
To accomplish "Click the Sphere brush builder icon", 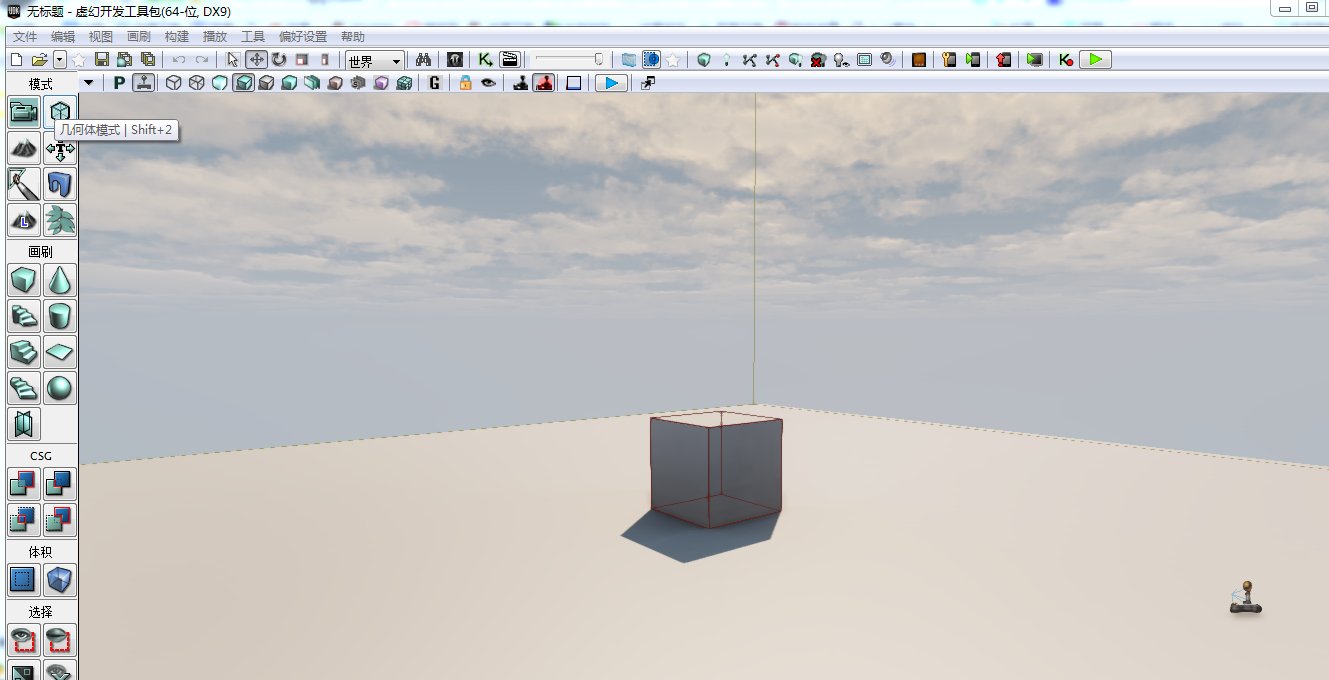I will click(60, 388).
